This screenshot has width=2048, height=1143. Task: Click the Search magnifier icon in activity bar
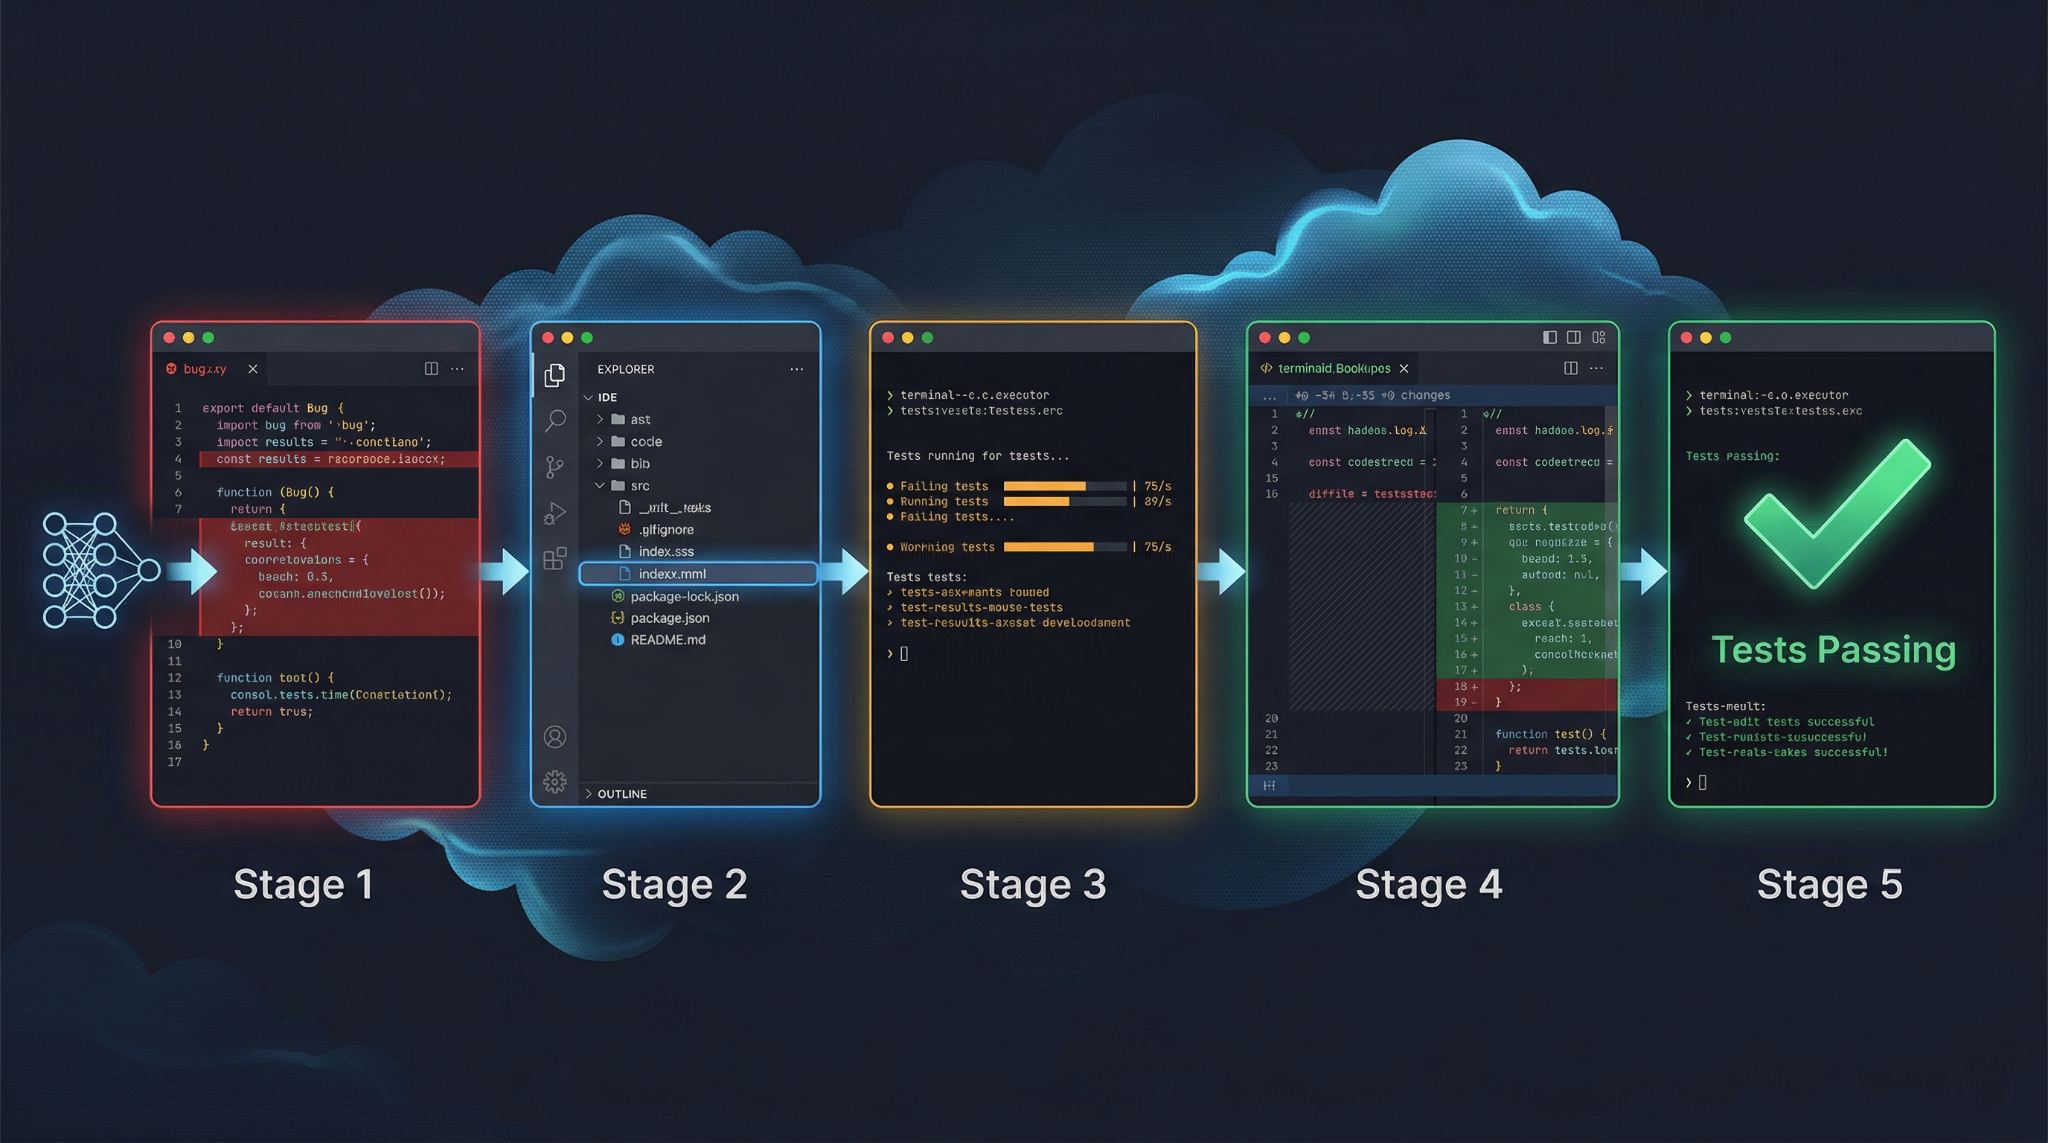555,420
